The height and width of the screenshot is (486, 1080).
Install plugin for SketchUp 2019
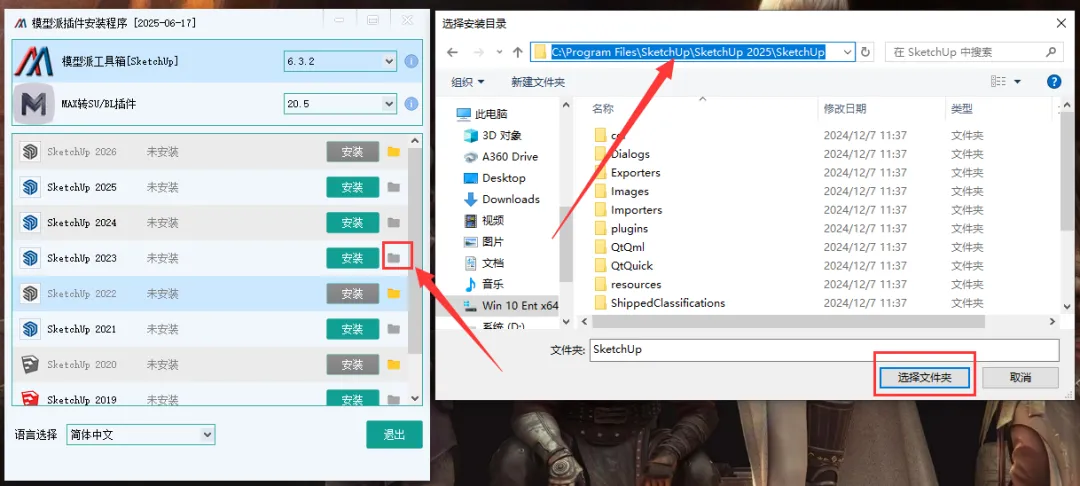[353, 399]
